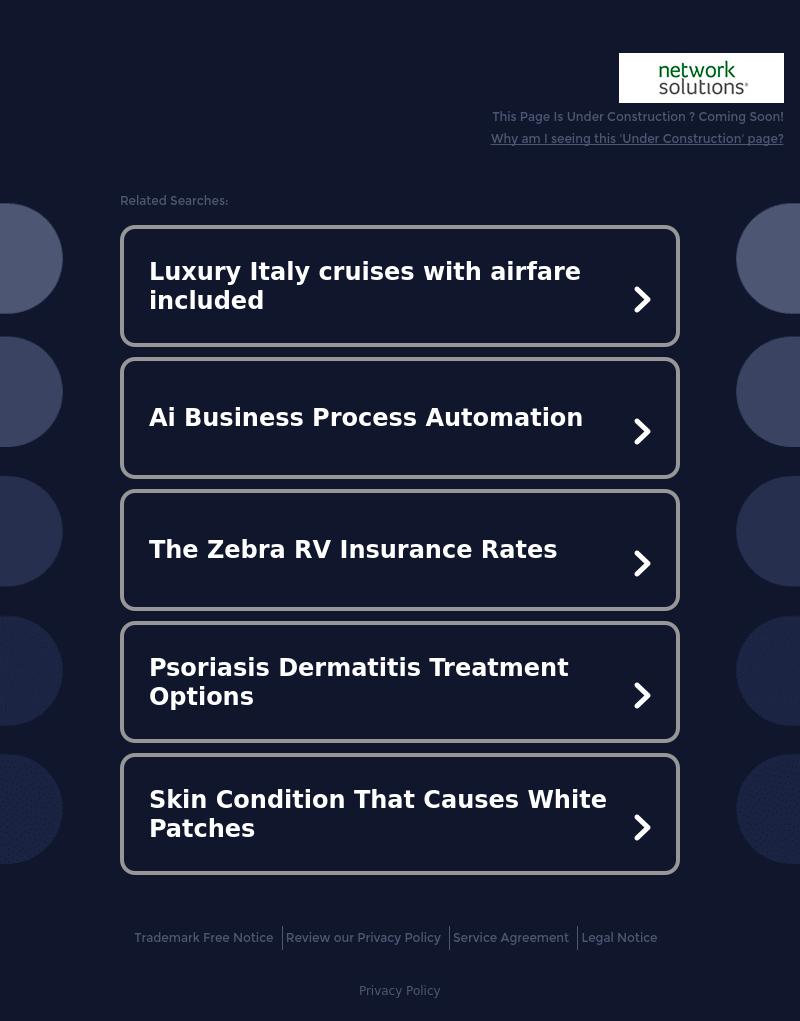Click 'Review our Privacy Policy' footer link
The width and height of the screenshot is (800, 1021).
pyautogui.click(x=363, y=938)
